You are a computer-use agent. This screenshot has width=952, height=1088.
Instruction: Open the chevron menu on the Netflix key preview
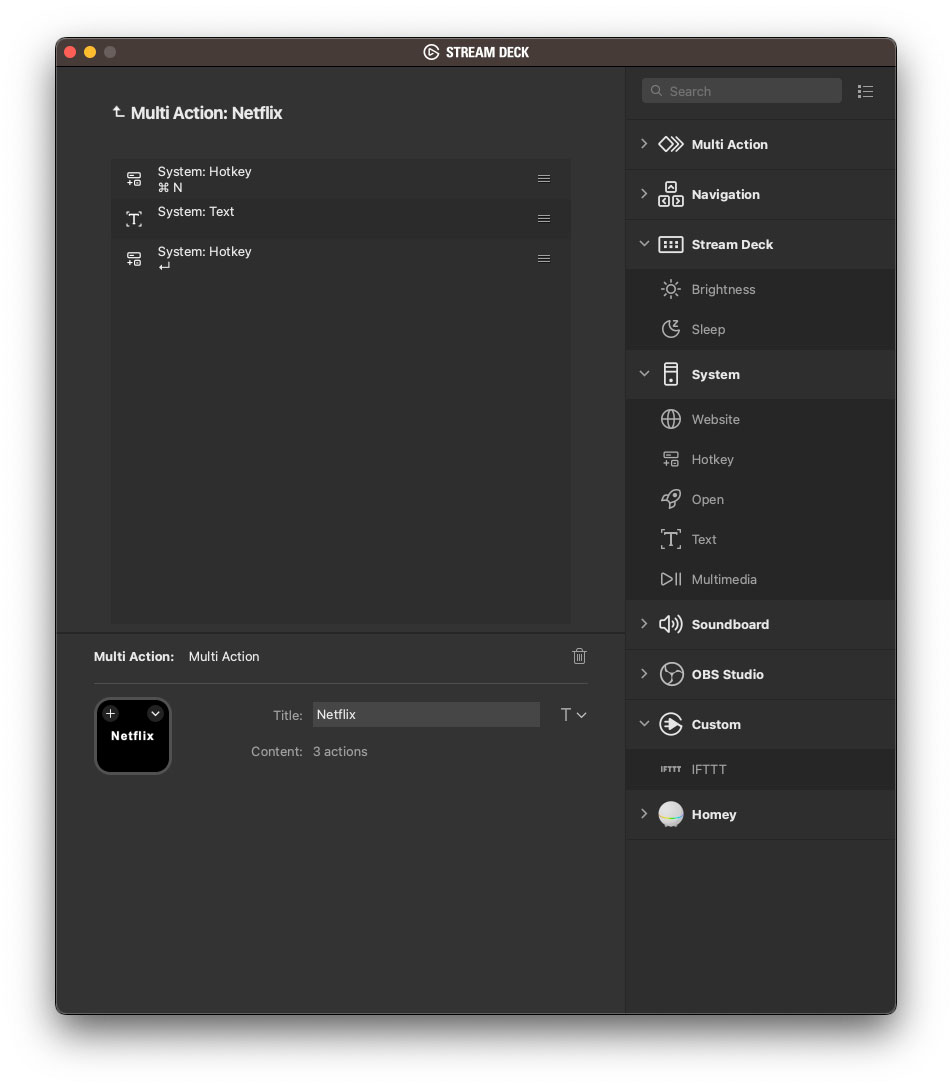coord(155,713)
